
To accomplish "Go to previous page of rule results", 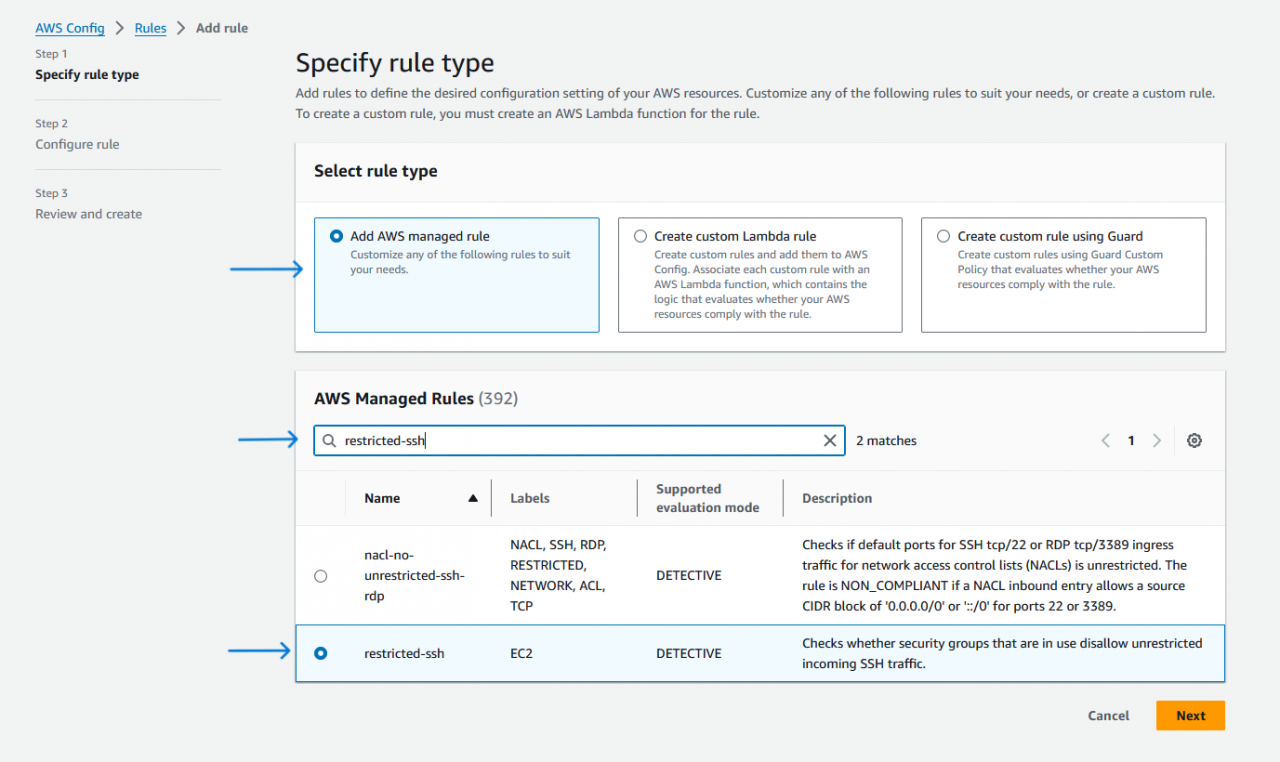I will pos(1105,440).
